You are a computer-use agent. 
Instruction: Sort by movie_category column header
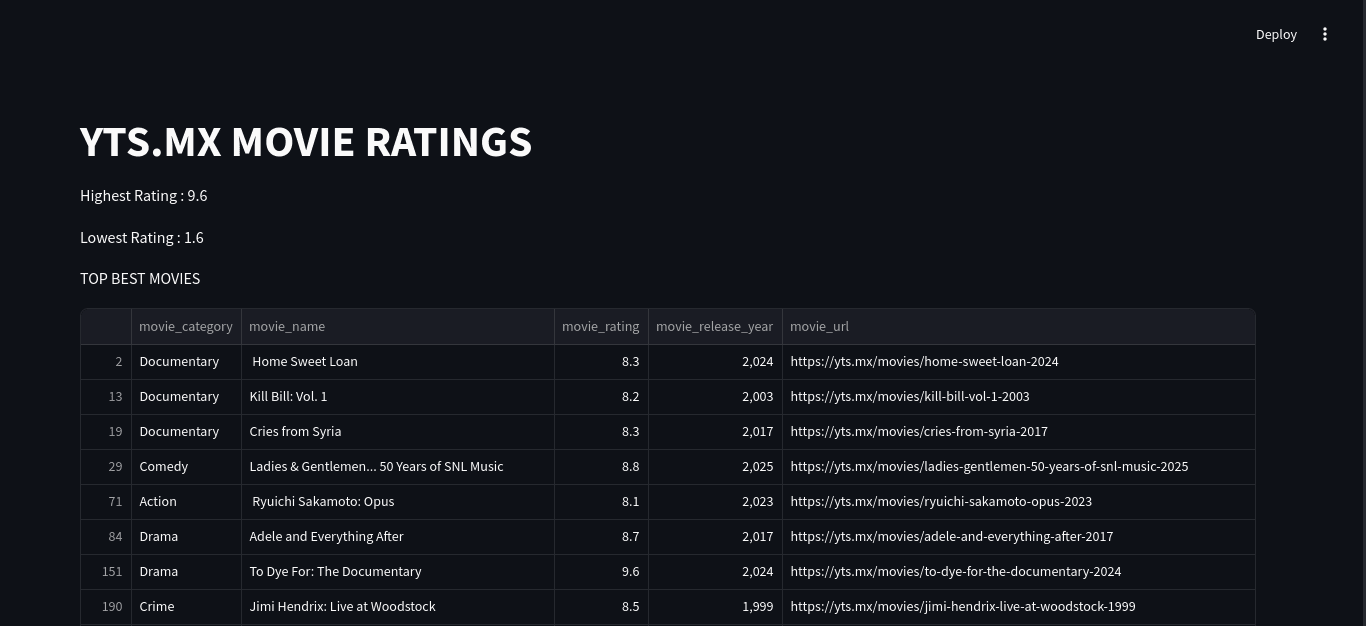pyautogui.click(x=186, y=327)
